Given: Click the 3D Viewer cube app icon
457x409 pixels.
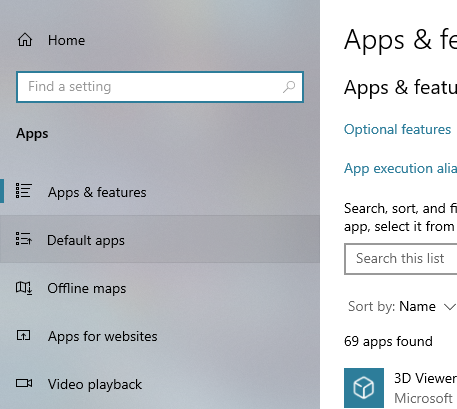Looking at the screenshot, I should pos(364,388).
